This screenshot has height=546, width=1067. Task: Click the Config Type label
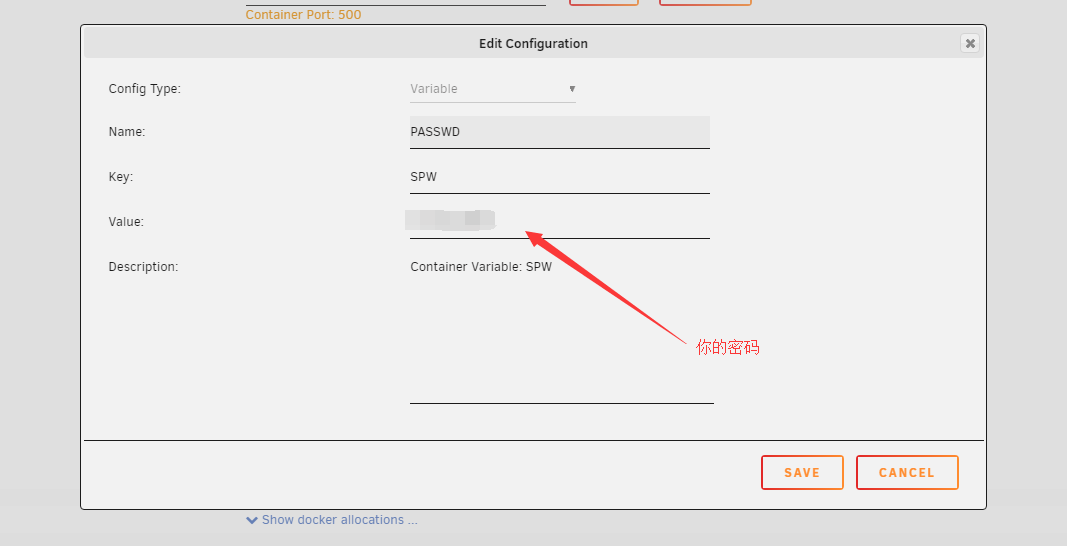pos(145,89)
